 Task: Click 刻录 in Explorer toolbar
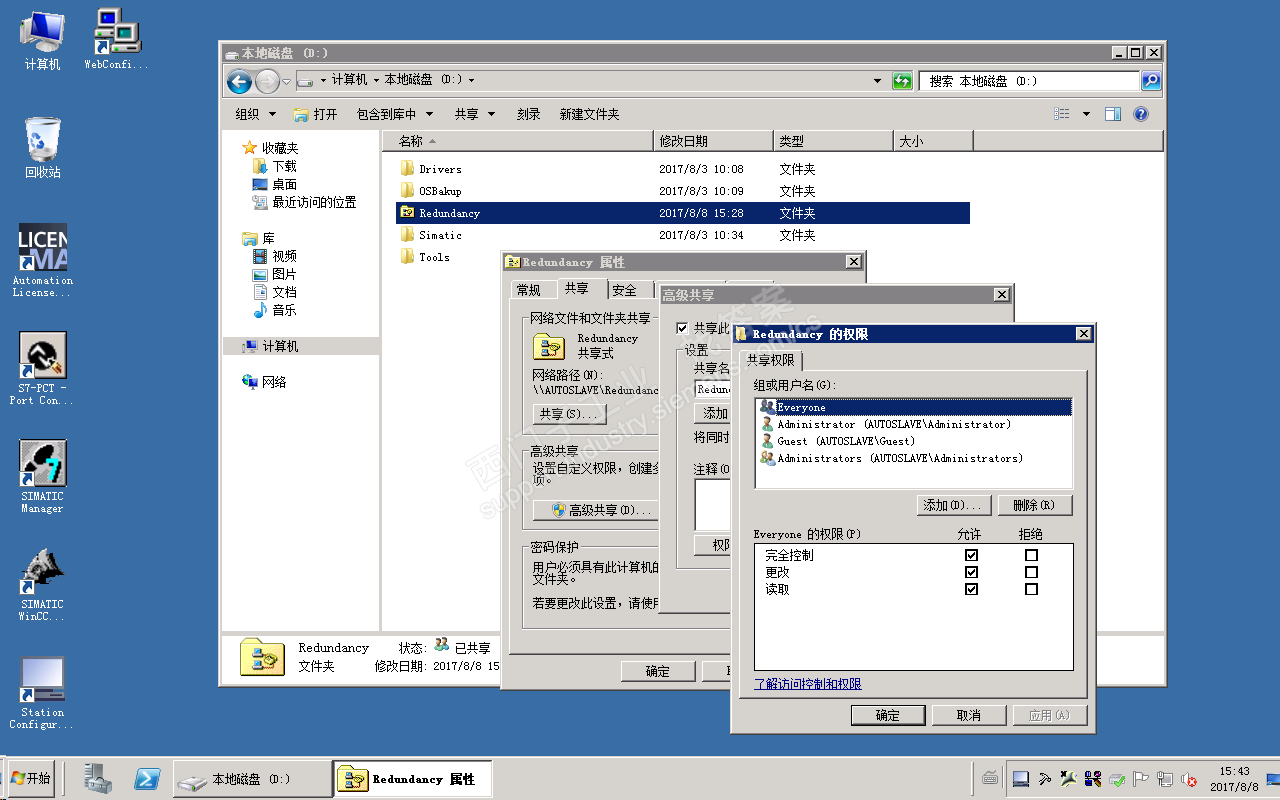click(529, 114)
